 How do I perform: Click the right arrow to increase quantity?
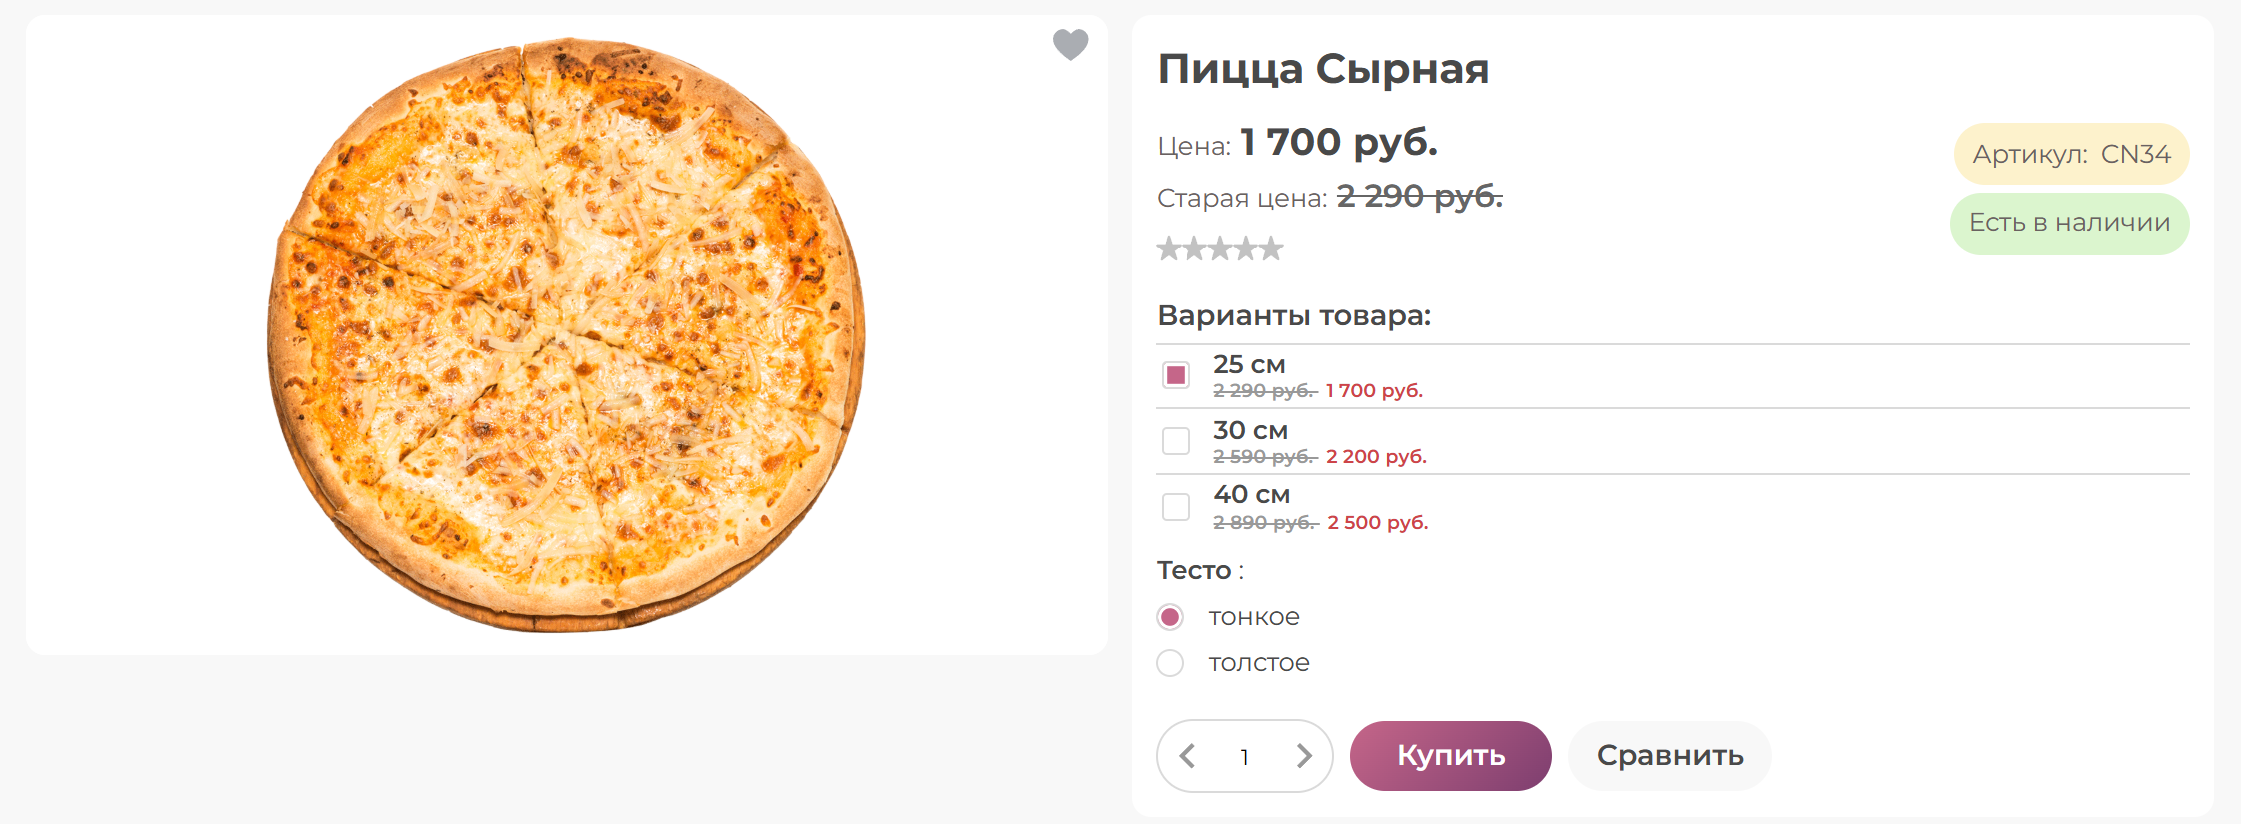(x=1303, y=757)
